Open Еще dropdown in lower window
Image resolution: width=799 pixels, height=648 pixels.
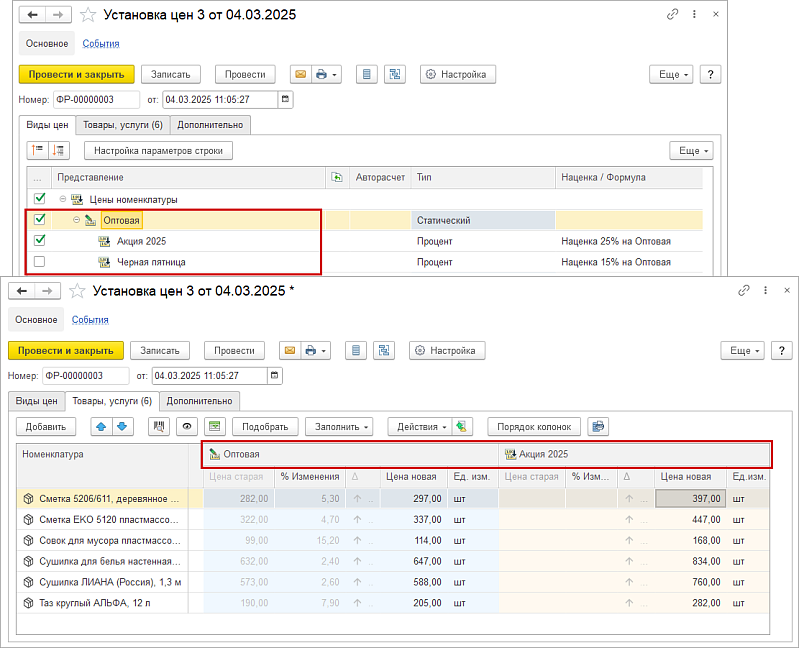click(742, 350)
